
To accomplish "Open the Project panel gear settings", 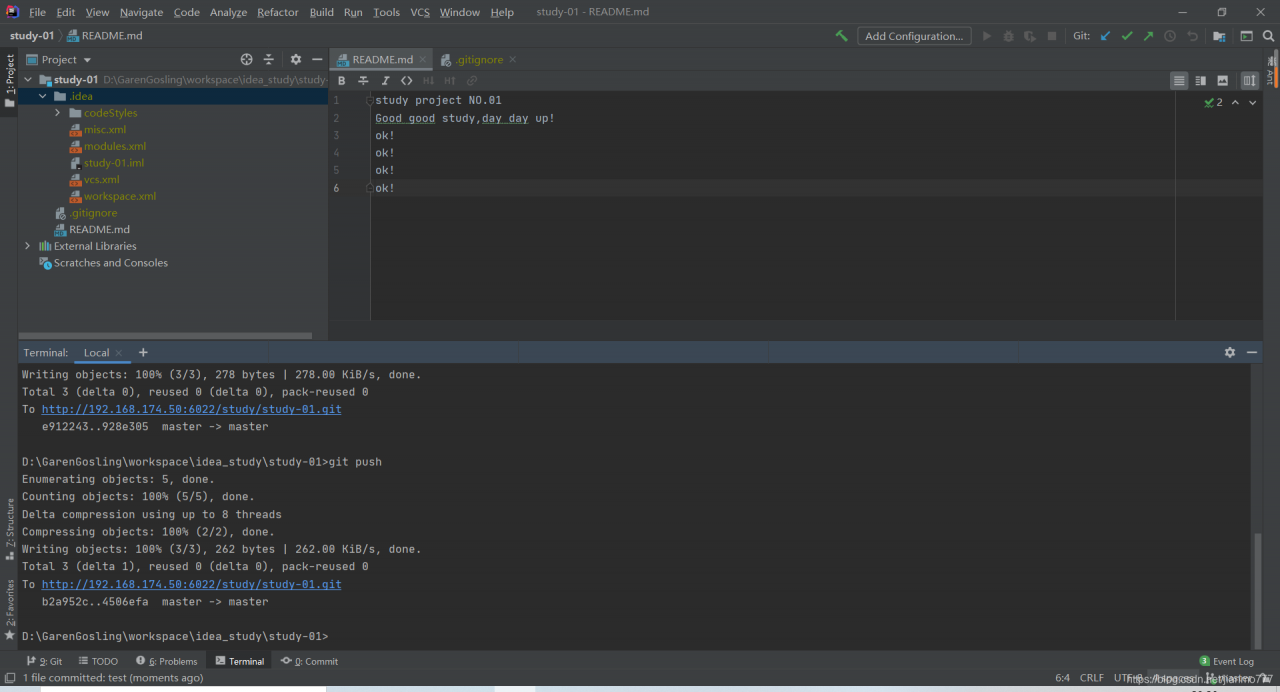I will click(295, 60).
